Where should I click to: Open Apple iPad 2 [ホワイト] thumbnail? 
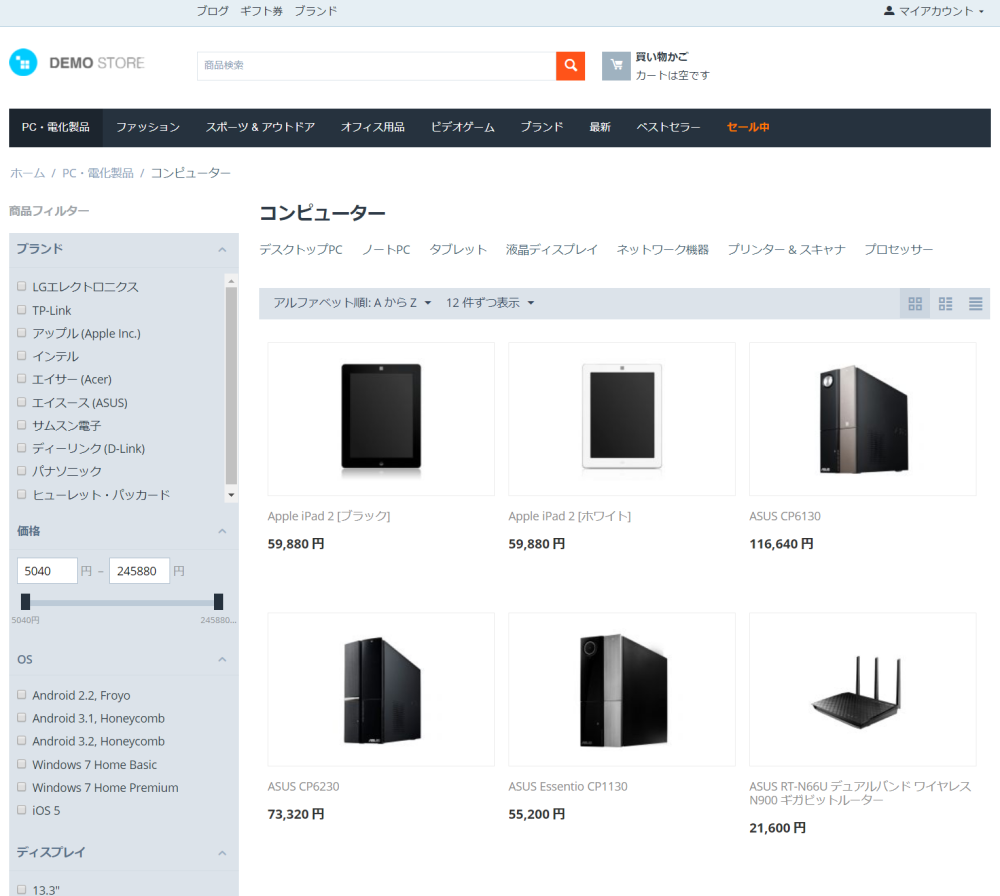622,419
